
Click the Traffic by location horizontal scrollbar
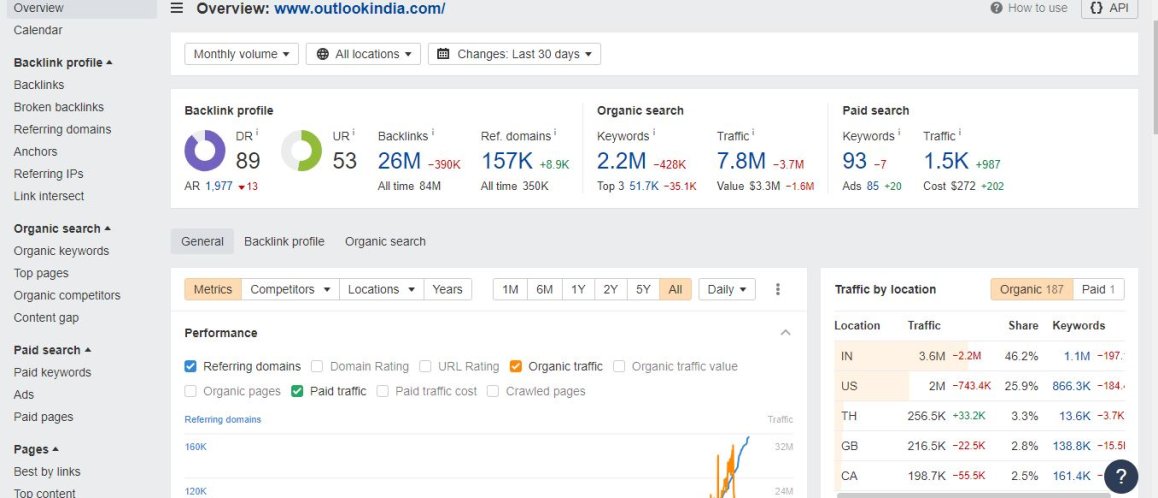973,495
